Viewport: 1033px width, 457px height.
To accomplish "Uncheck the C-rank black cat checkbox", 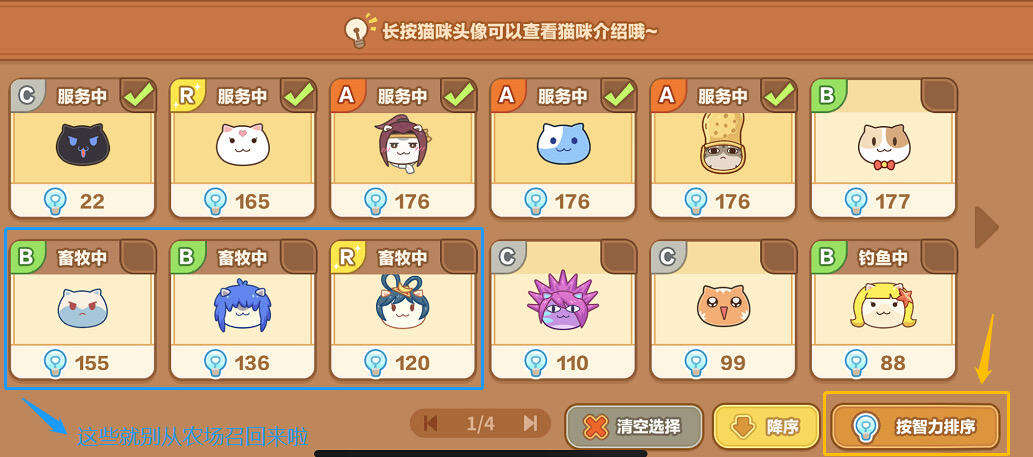I will point(139,96).
